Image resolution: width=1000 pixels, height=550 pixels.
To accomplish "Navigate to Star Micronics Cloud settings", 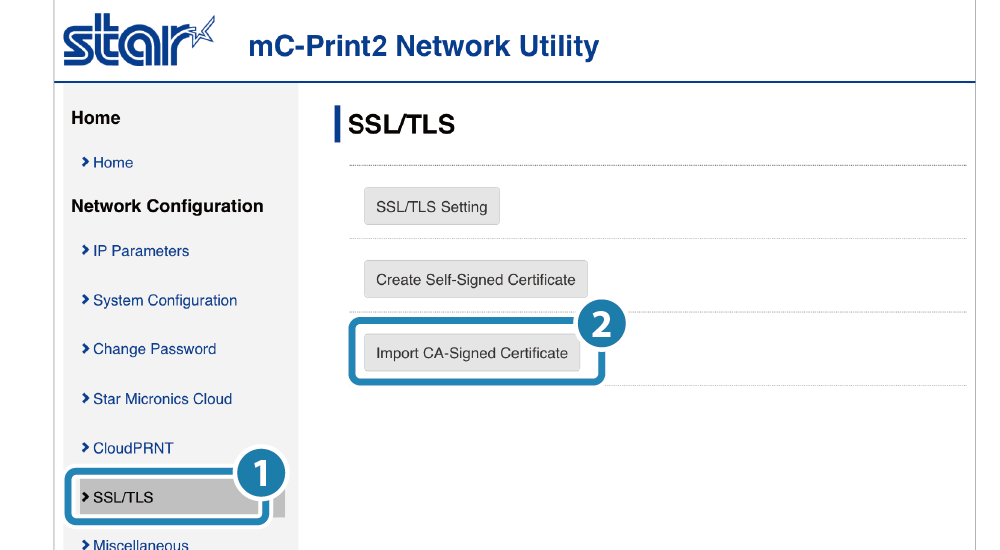I will (x=162, y=399).
